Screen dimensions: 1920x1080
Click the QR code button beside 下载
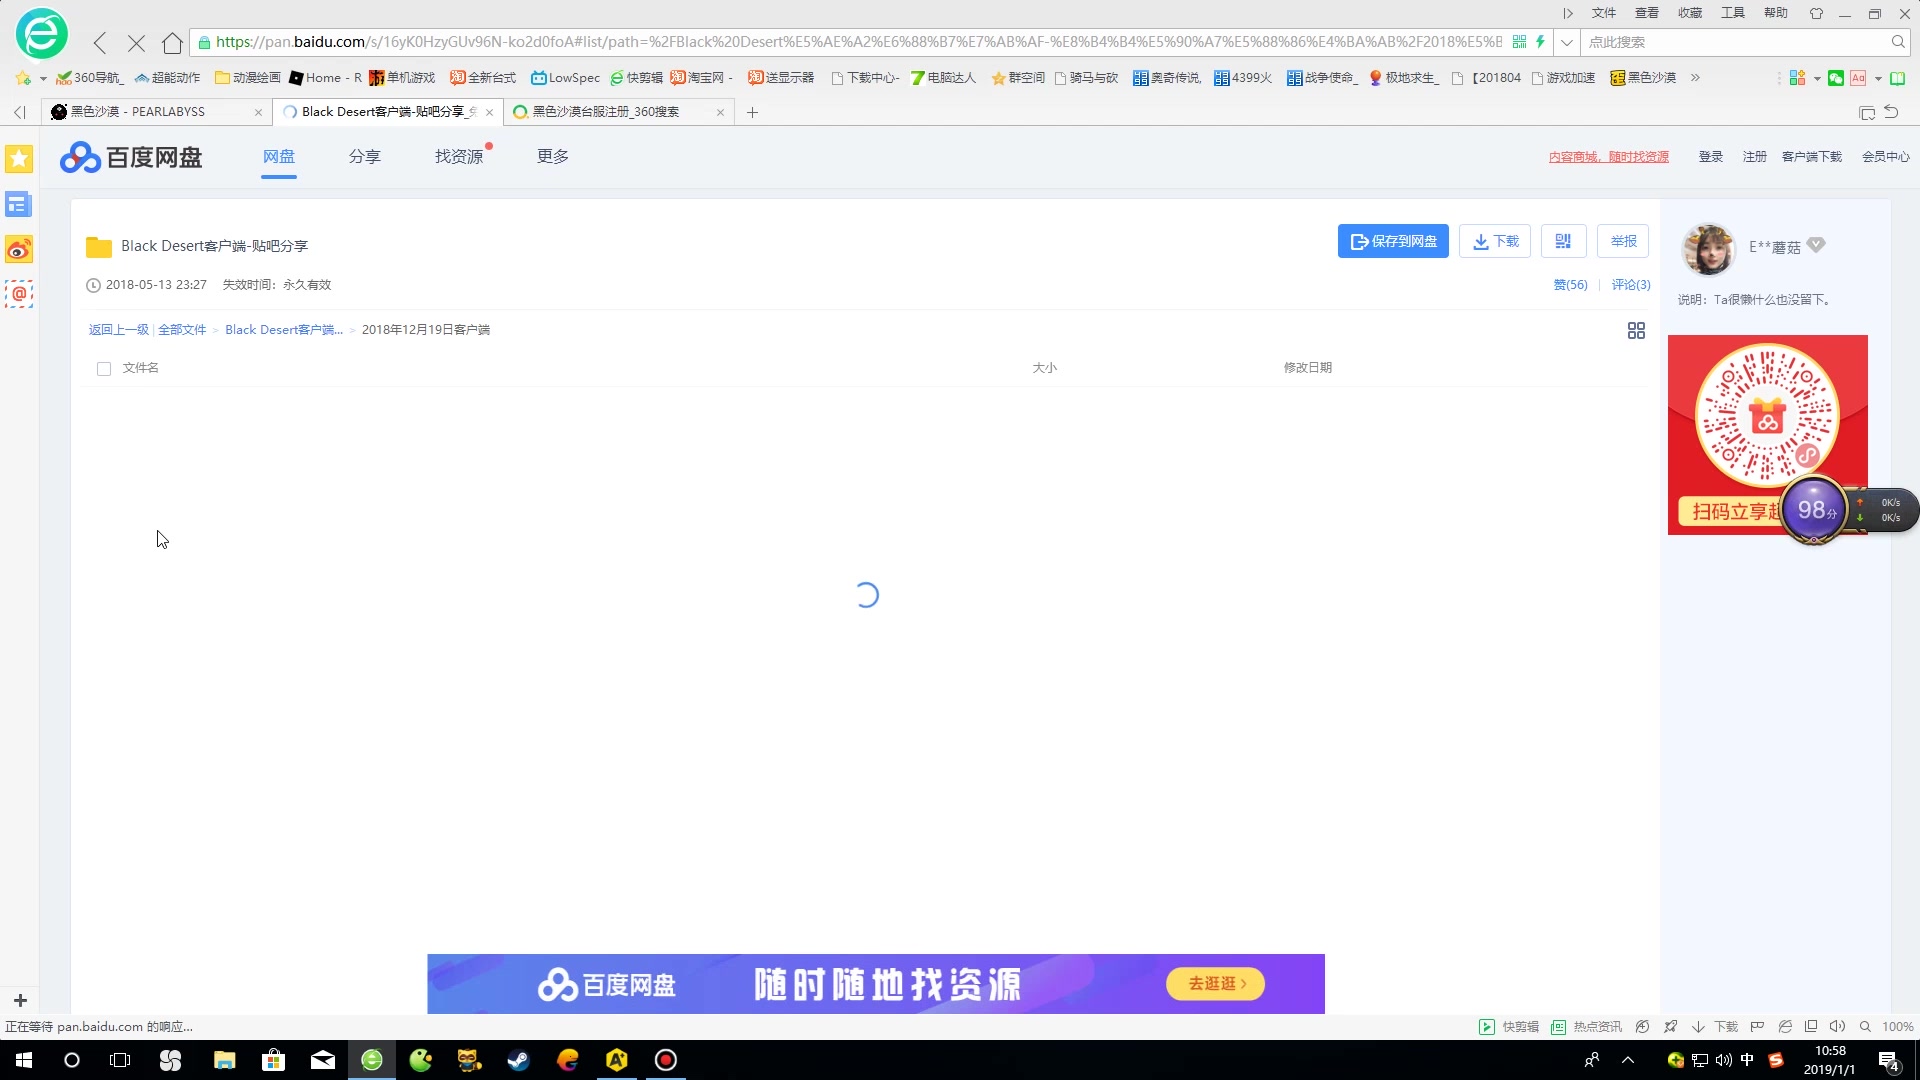click(1563, 241)
